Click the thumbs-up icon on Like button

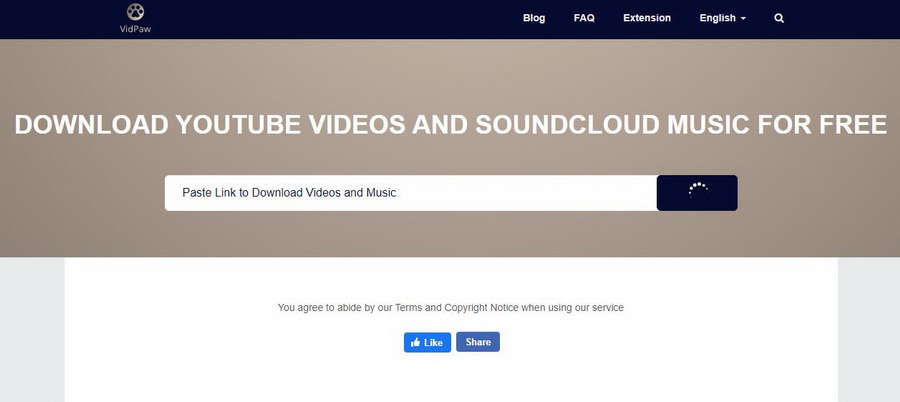pyautogui.click(x=415, y=343)
